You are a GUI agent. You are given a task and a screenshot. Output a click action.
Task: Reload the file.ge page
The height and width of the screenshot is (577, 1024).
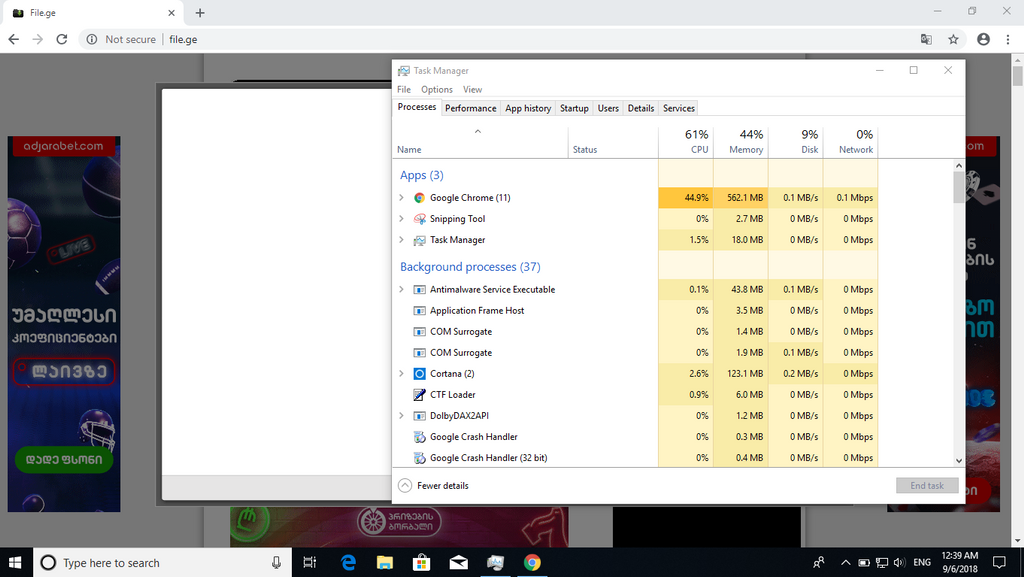62,39
